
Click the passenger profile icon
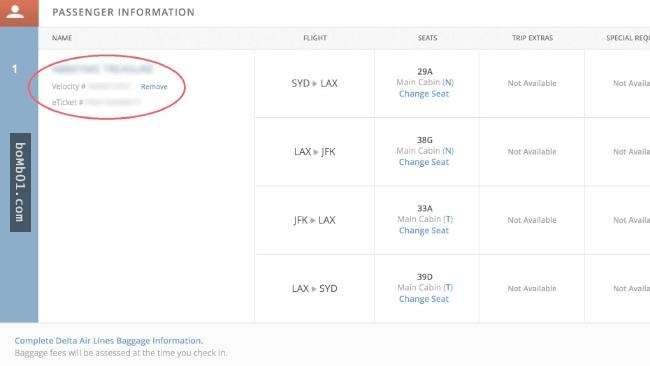click(15, 12)
